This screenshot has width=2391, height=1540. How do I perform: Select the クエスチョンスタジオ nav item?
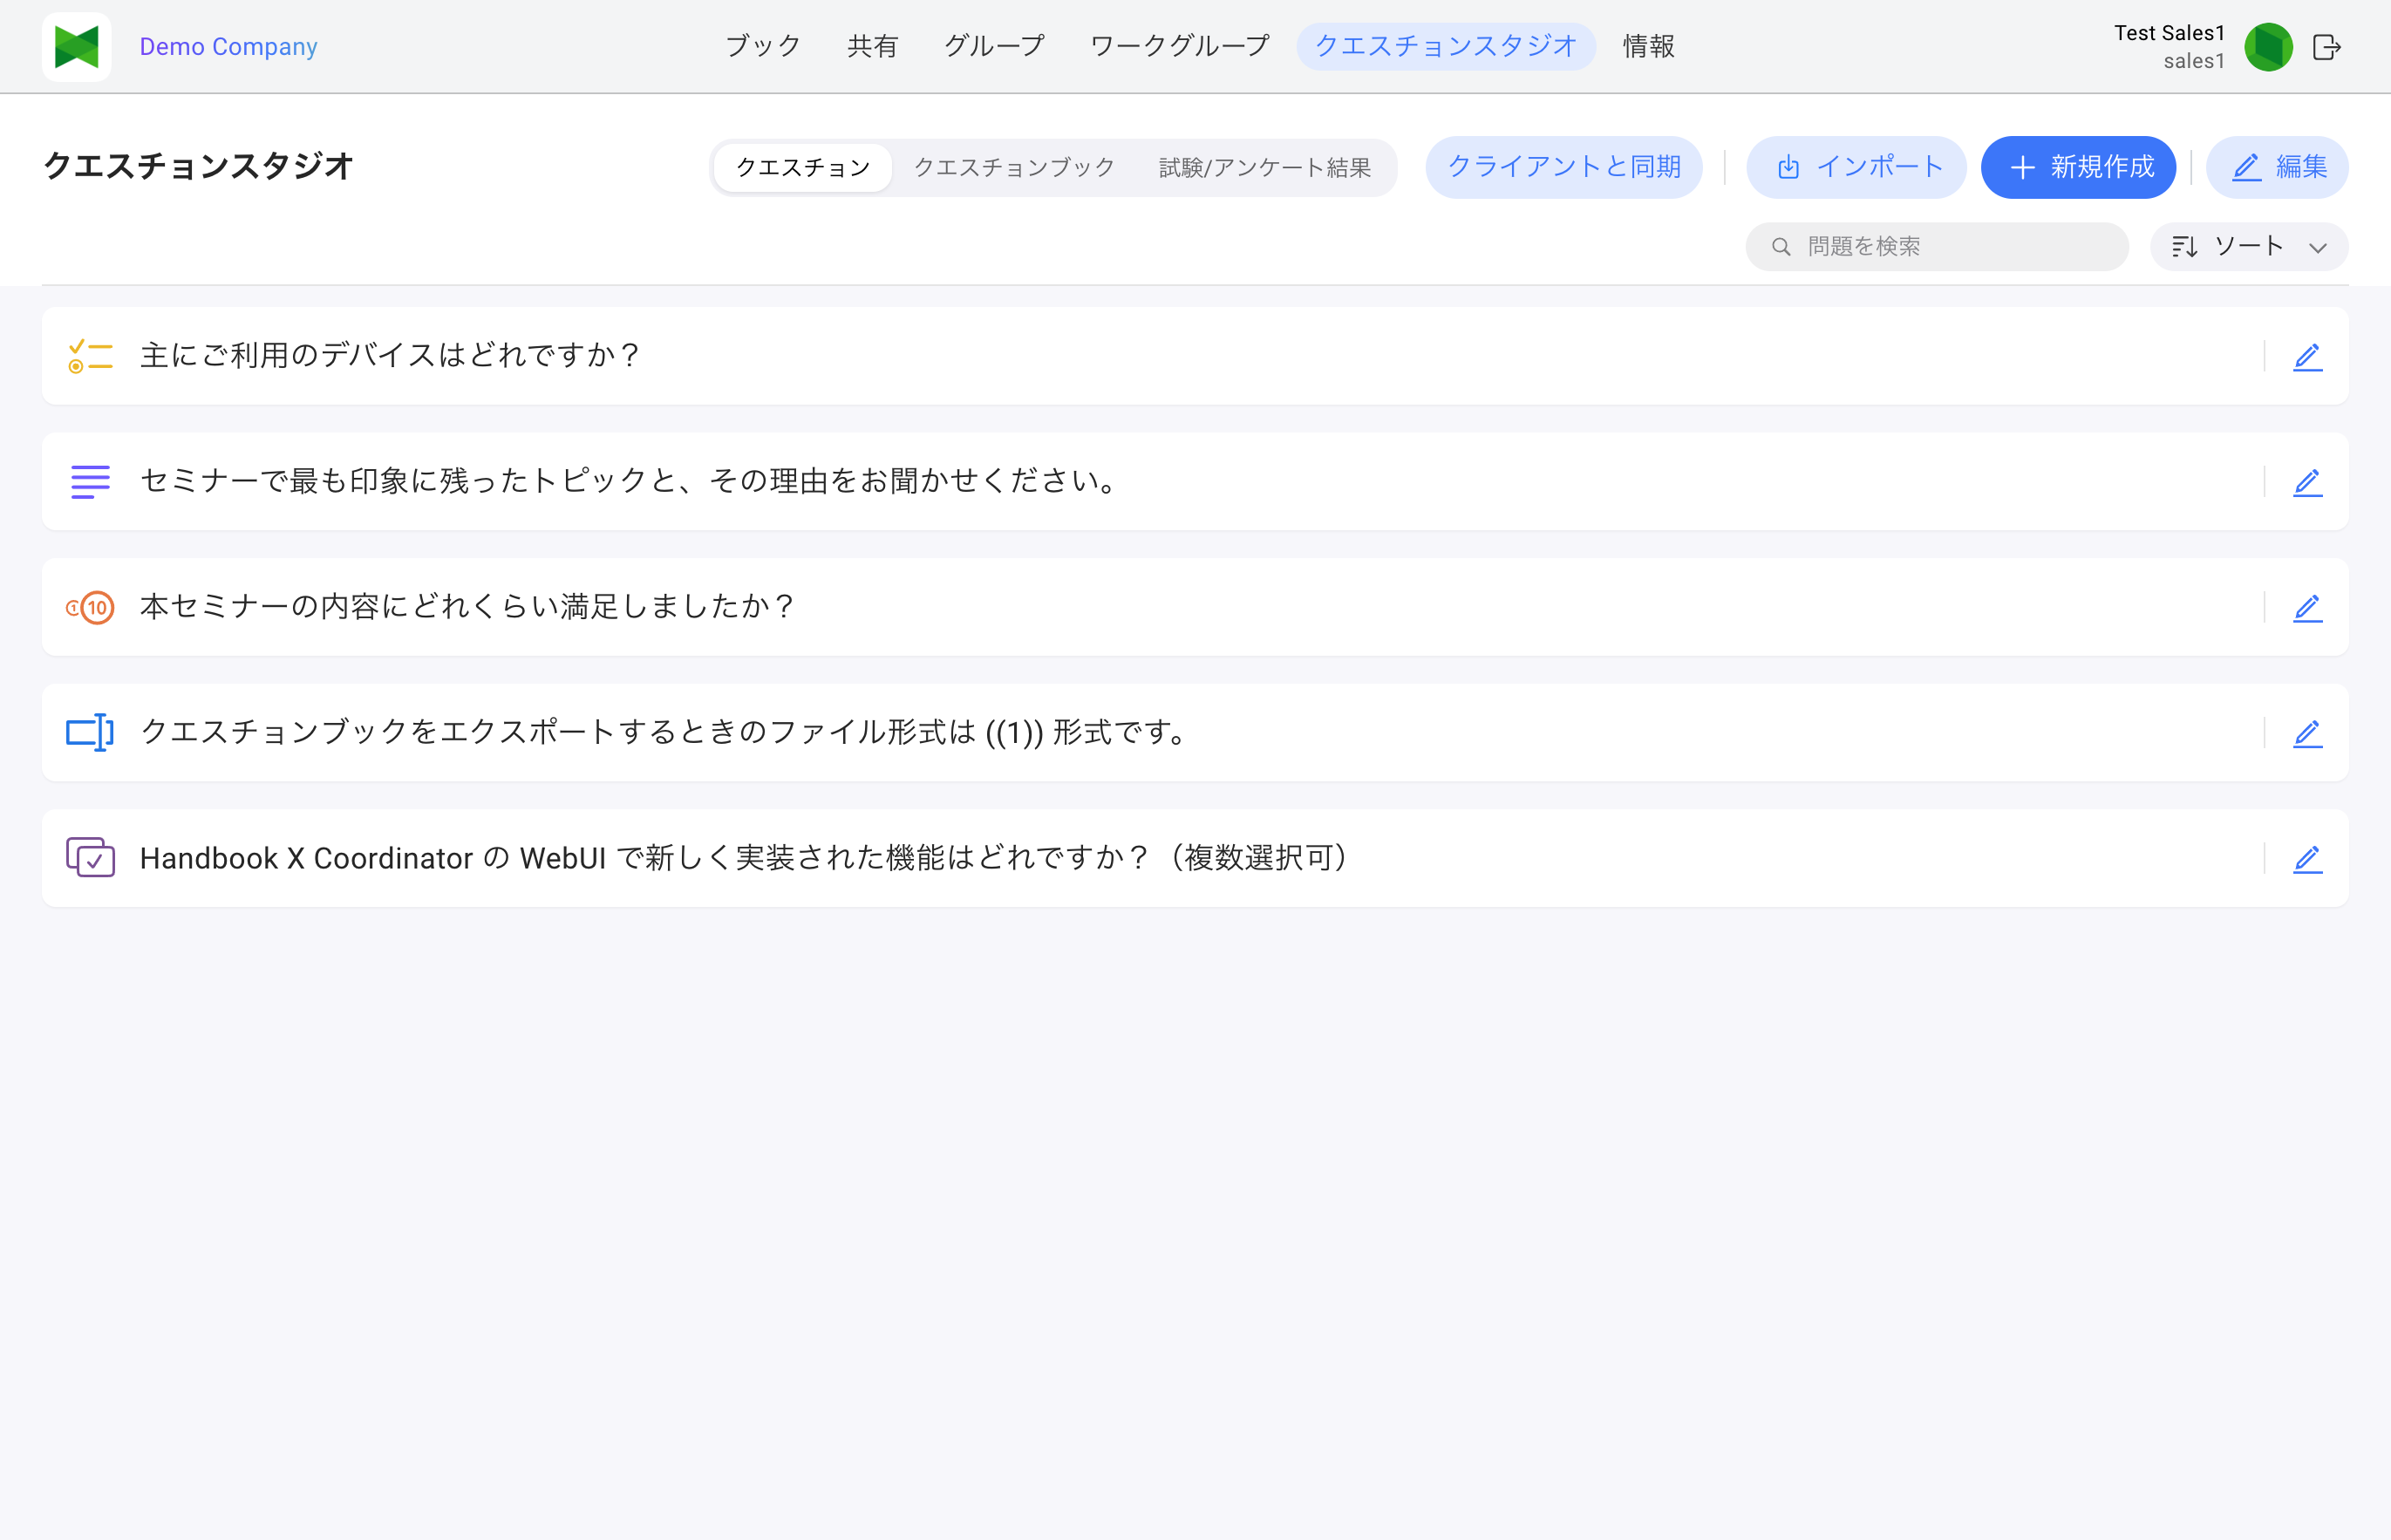(1446, 46)
